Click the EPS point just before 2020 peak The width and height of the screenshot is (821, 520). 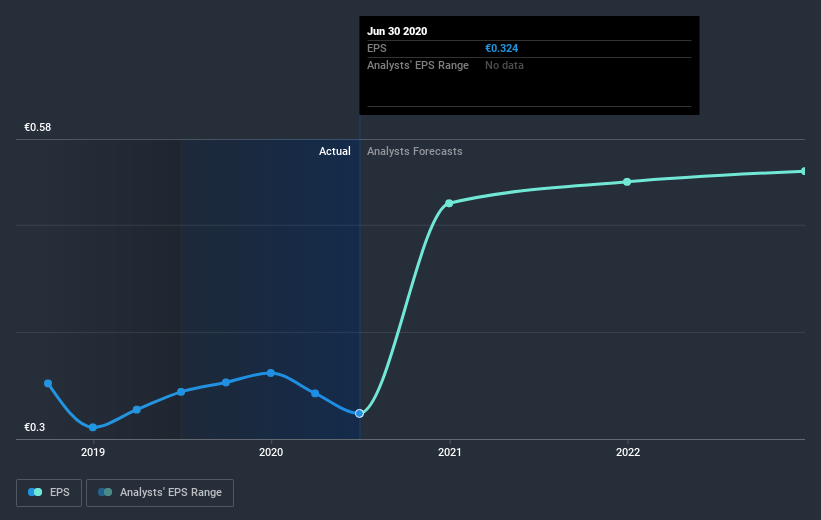[226, 382]
